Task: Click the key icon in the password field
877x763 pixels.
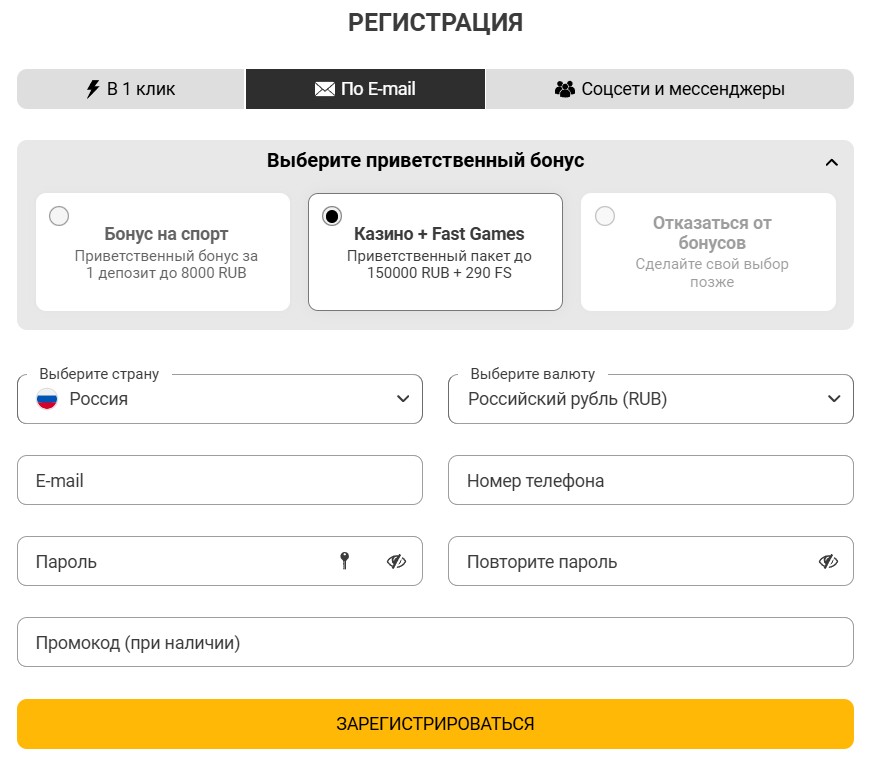Action: 344,561
